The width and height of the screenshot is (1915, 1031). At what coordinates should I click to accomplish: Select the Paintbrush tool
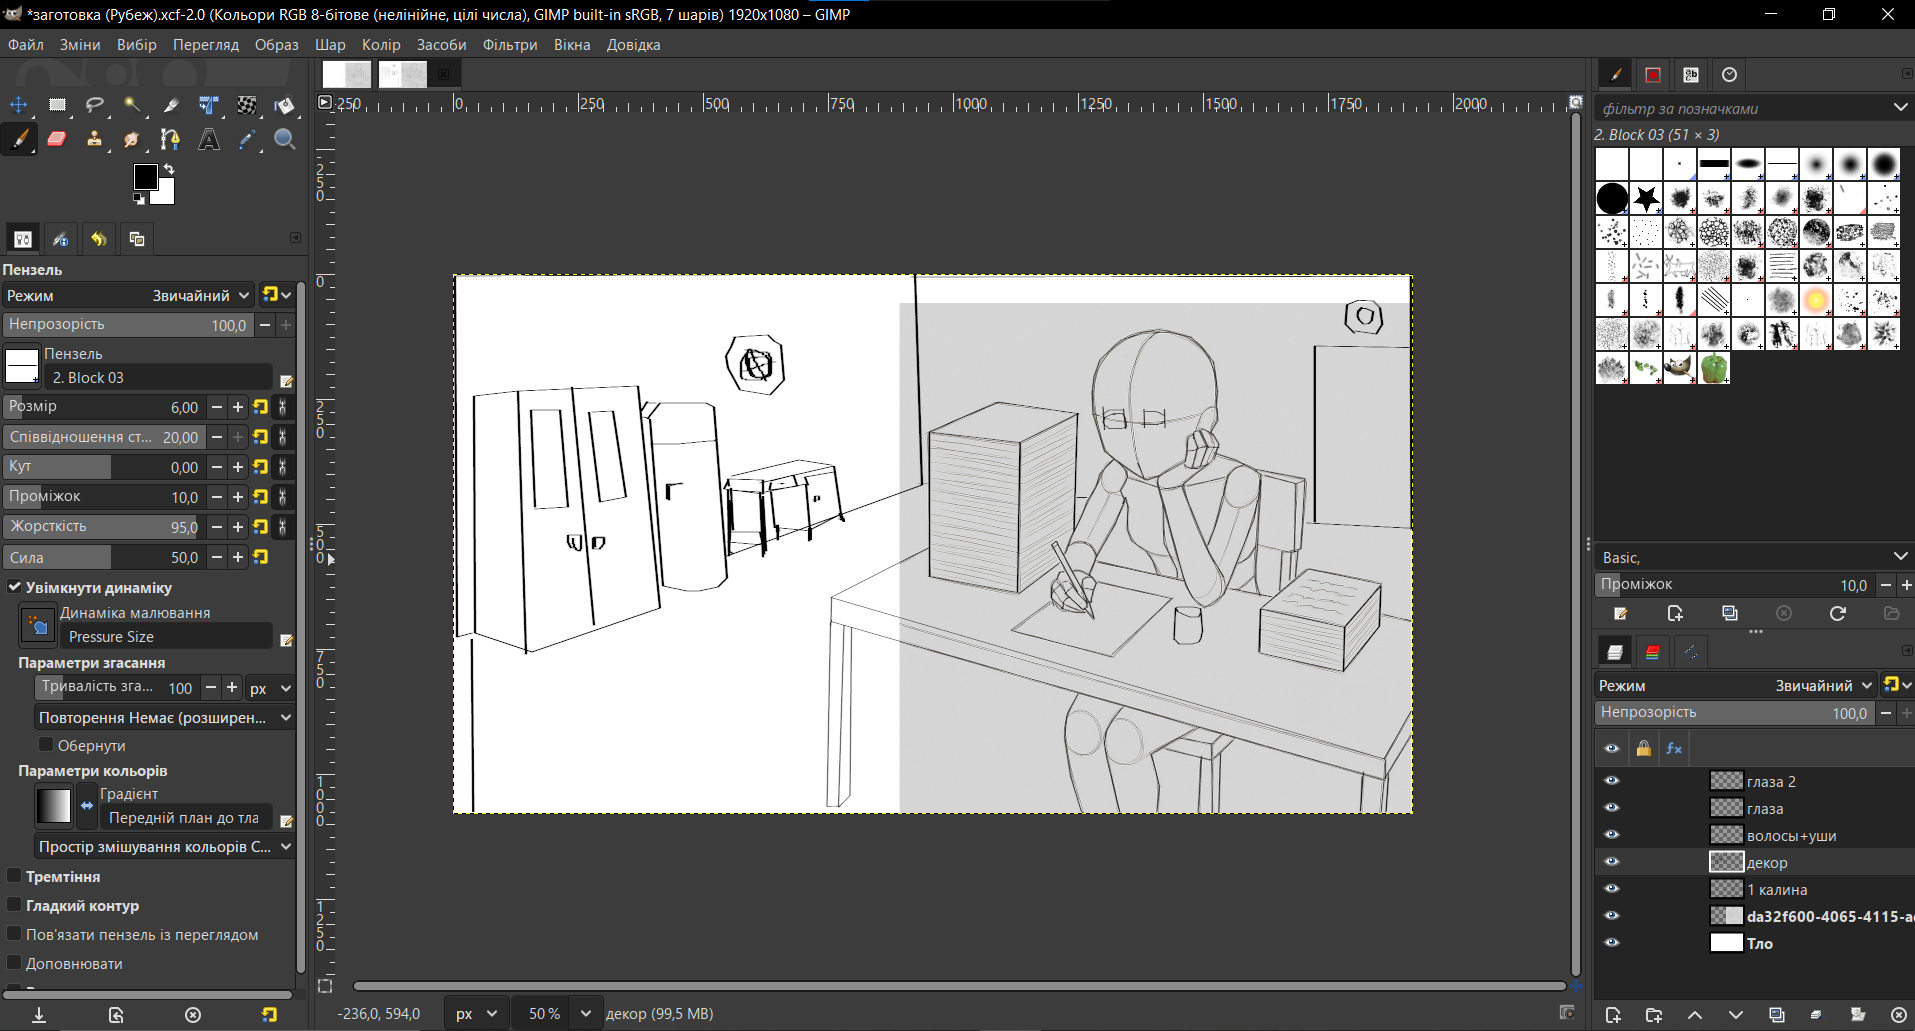19,140
